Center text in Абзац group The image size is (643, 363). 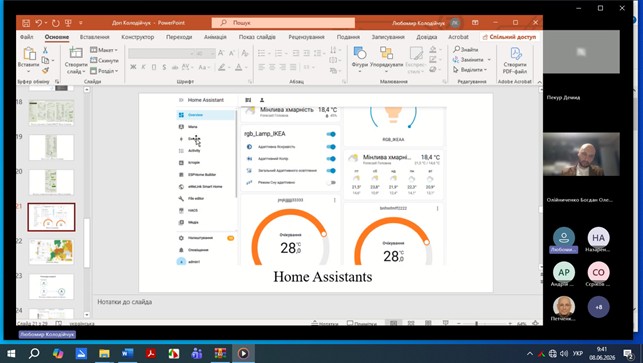[x=272, y=67]
